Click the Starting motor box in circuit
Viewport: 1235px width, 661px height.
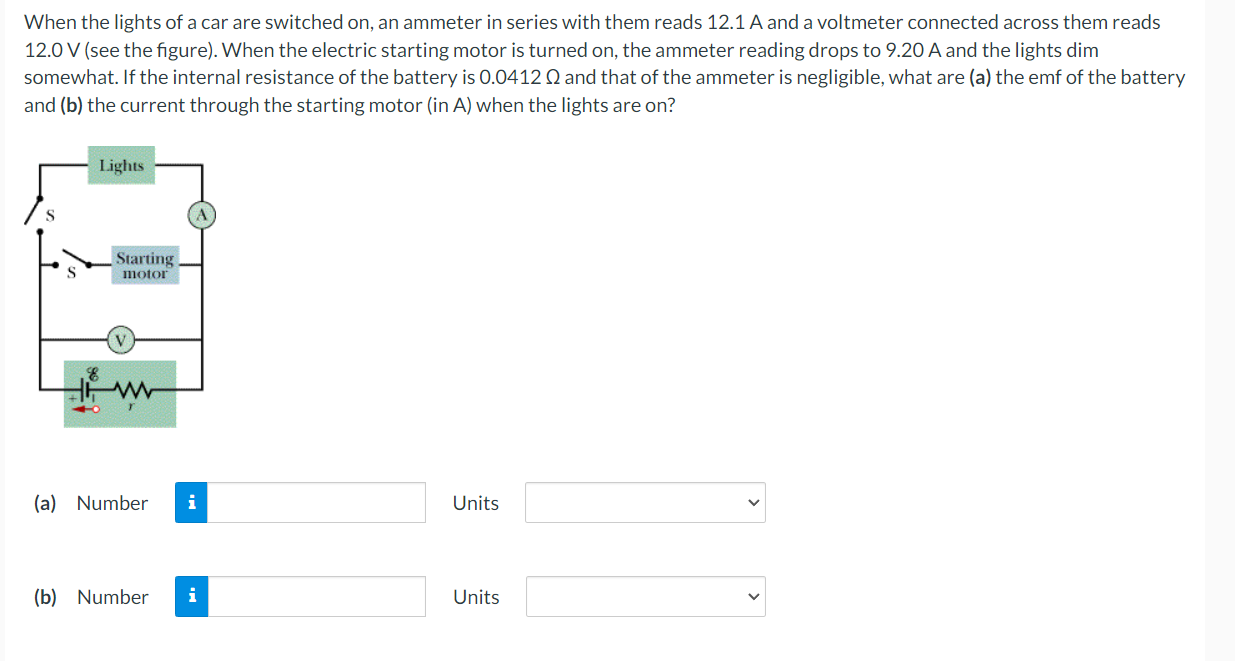[145, 266]
